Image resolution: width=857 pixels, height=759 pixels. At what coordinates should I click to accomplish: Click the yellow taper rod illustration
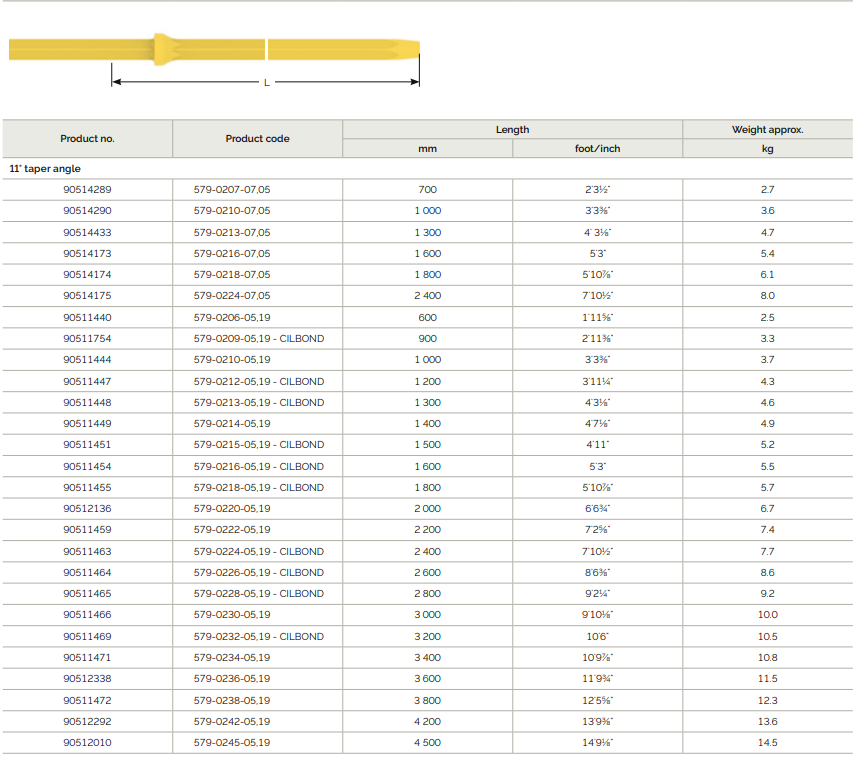tap(214, 49)
